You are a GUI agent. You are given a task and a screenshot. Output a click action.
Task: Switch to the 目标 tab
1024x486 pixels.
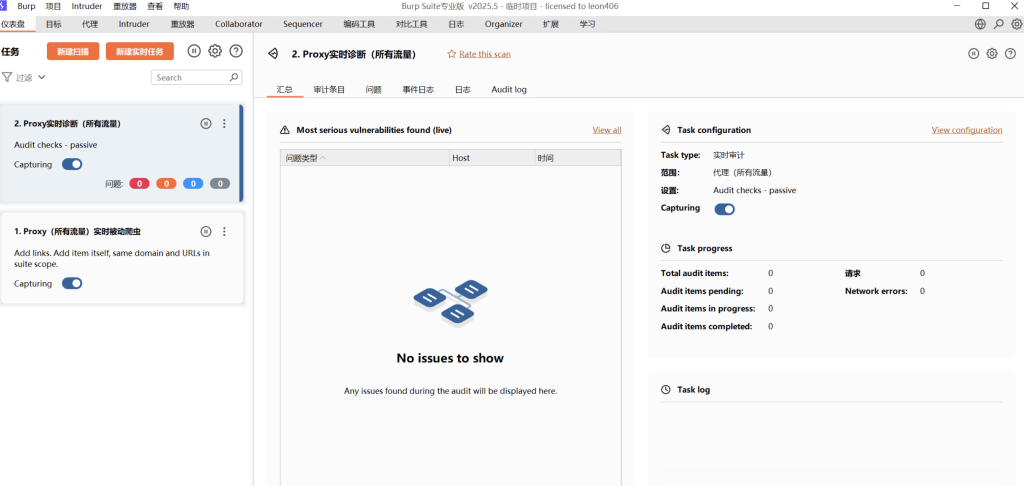54,24
